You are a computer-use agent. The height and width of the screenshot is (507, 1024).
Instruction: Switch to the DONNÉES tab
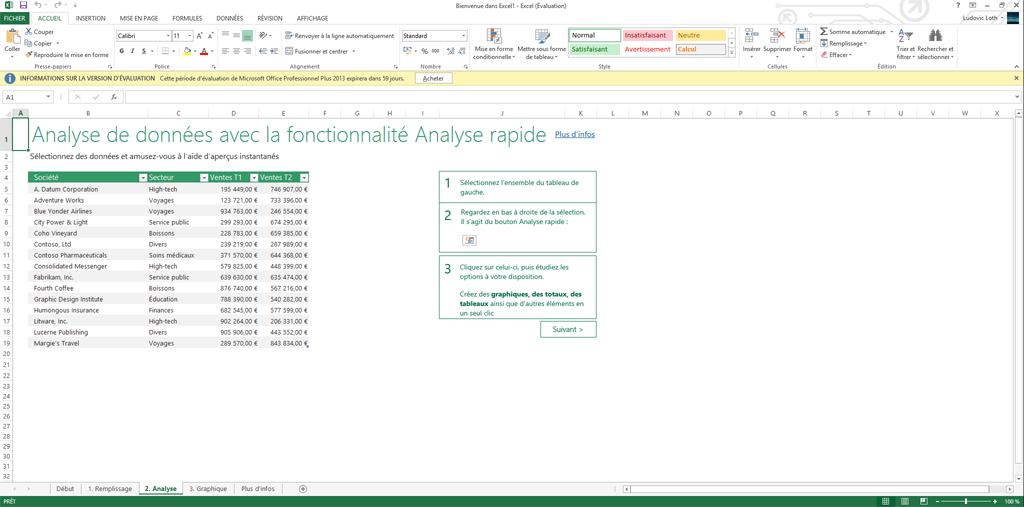(232, 18)
